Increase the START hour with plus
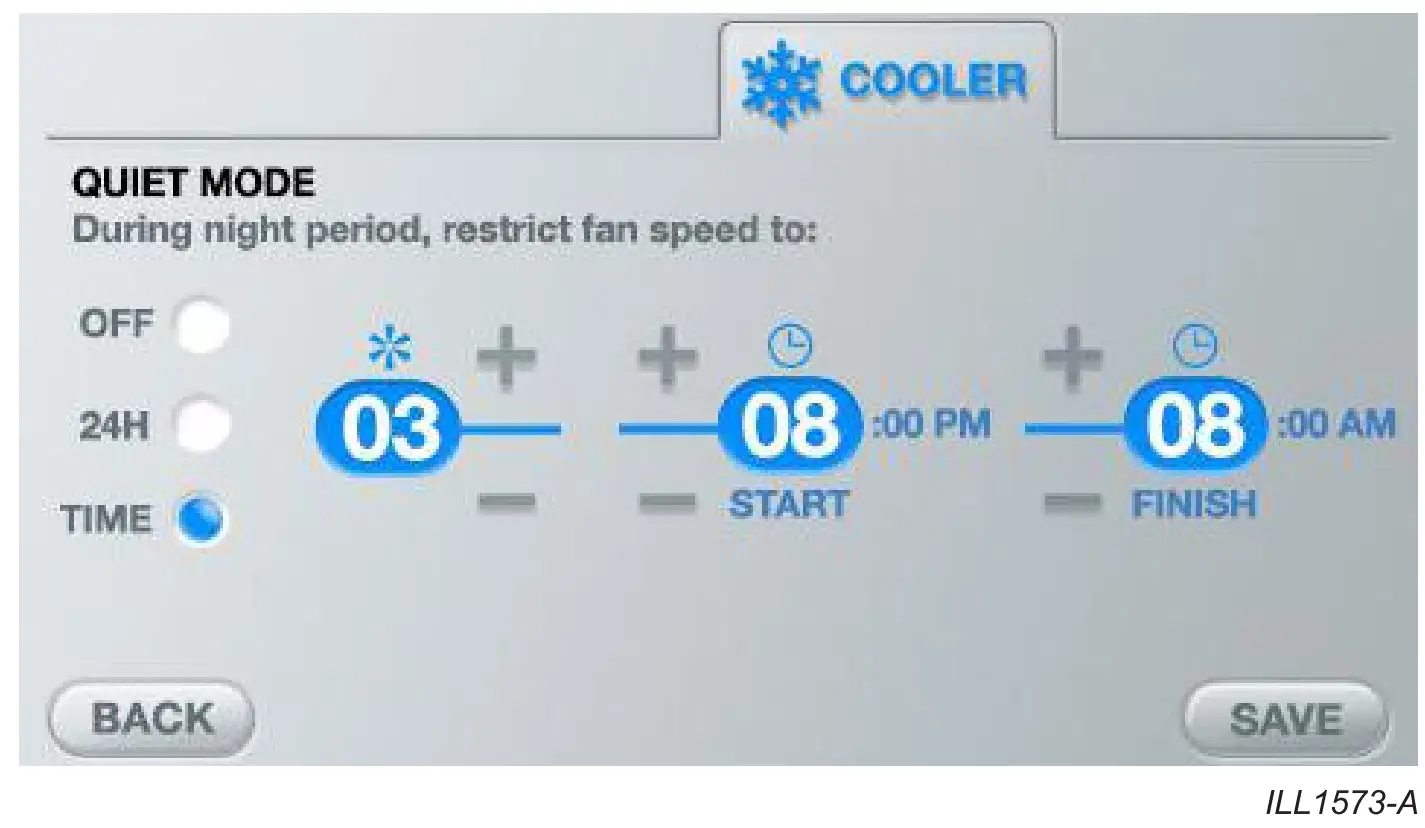The width and height of the screenshot is (1425, 828). tap(667, 359)
